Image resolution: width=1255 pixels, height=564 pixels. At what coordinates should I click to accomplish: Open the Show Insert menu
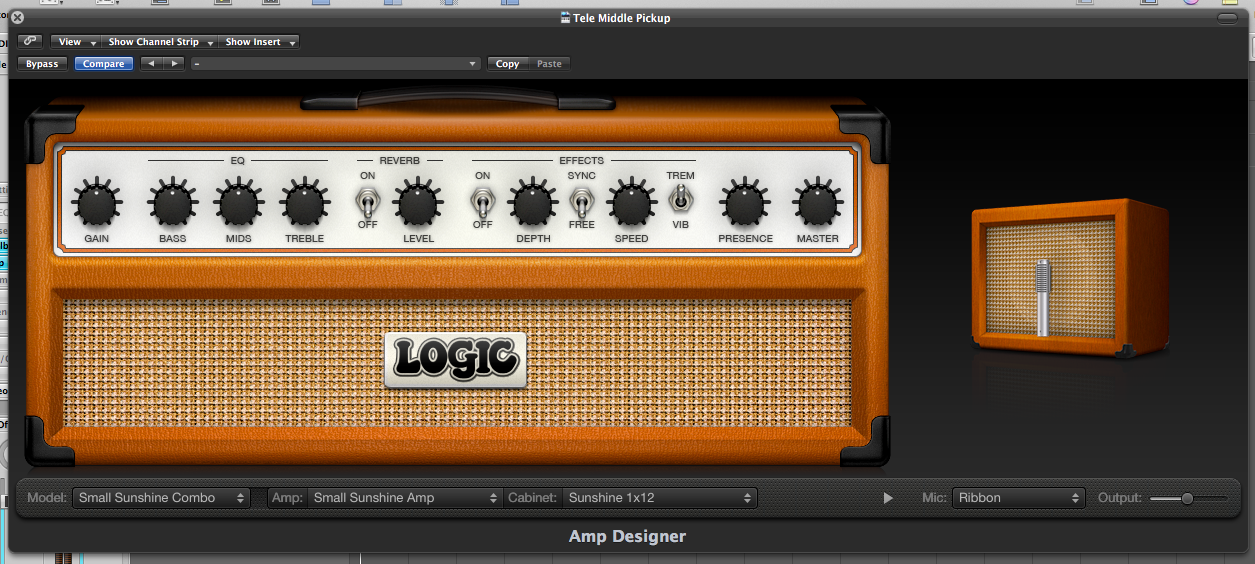point(259,42)
